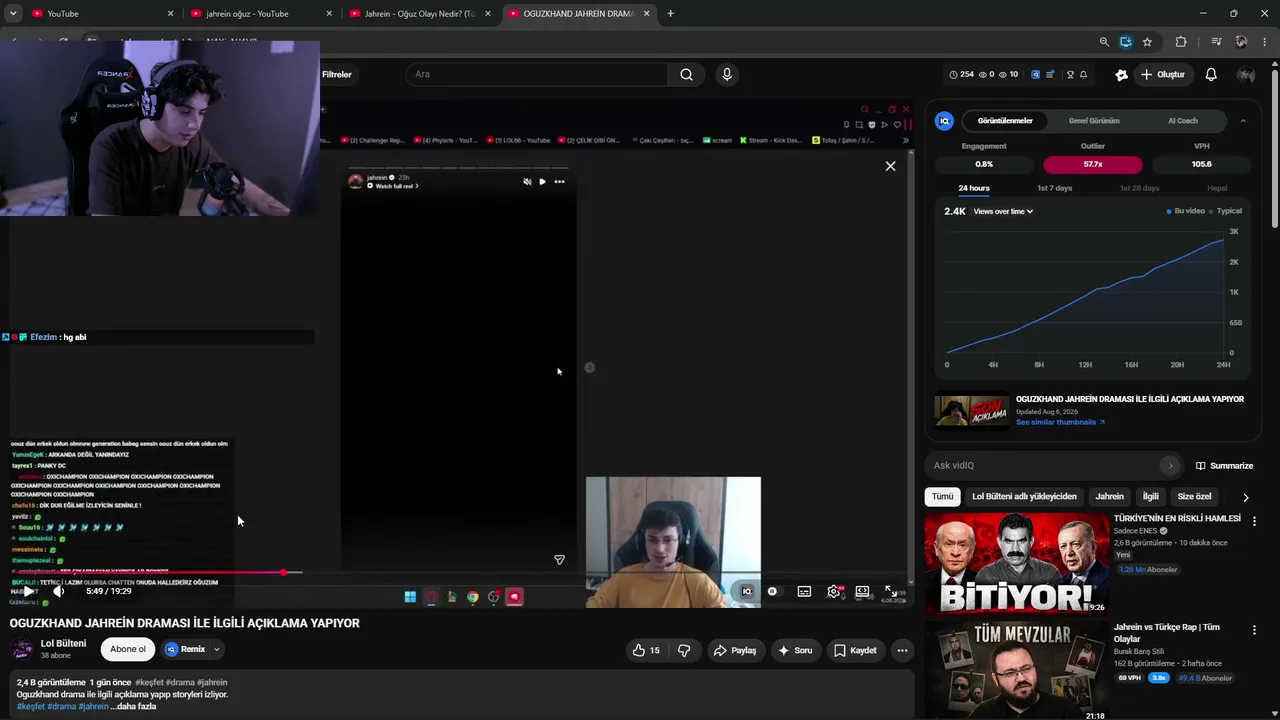Show more filter chips with right arrow

1245,497
